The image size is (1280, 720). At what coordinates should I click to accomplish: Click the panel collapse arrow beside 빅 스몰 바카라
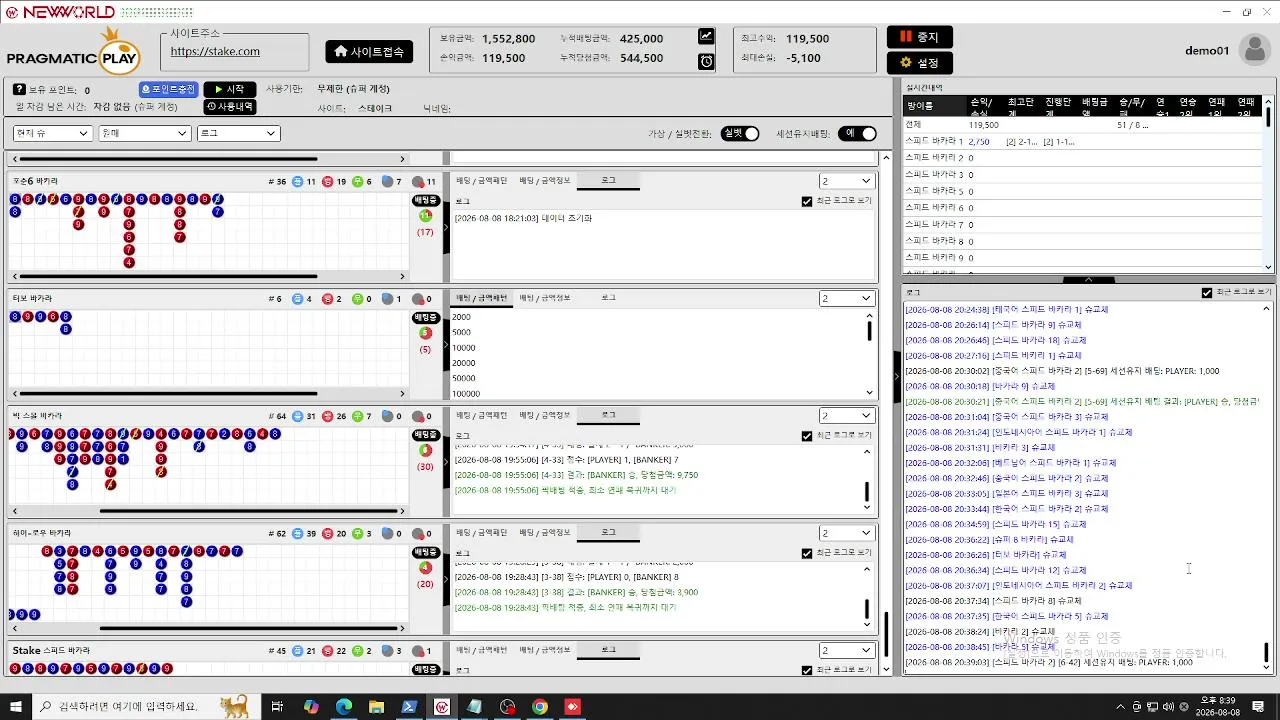(x=446, y=462)
